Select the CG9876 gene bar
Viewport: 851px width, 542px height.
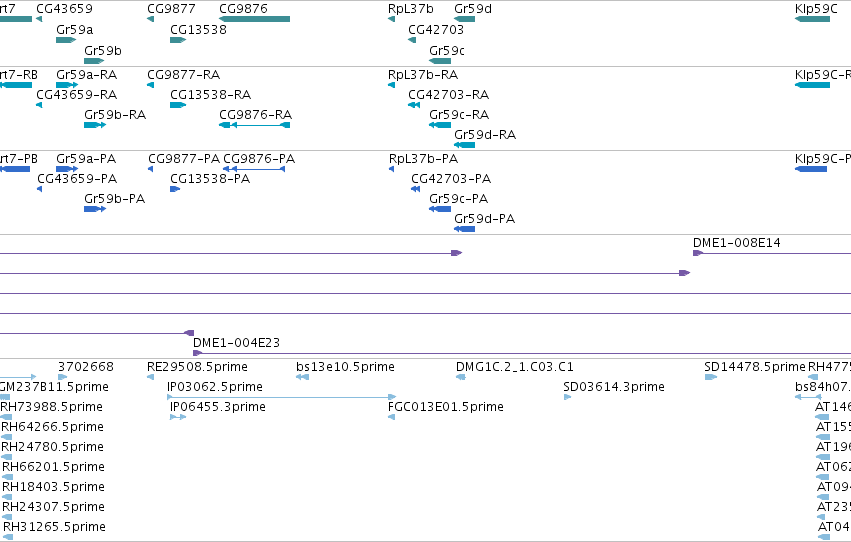[255, 19]
